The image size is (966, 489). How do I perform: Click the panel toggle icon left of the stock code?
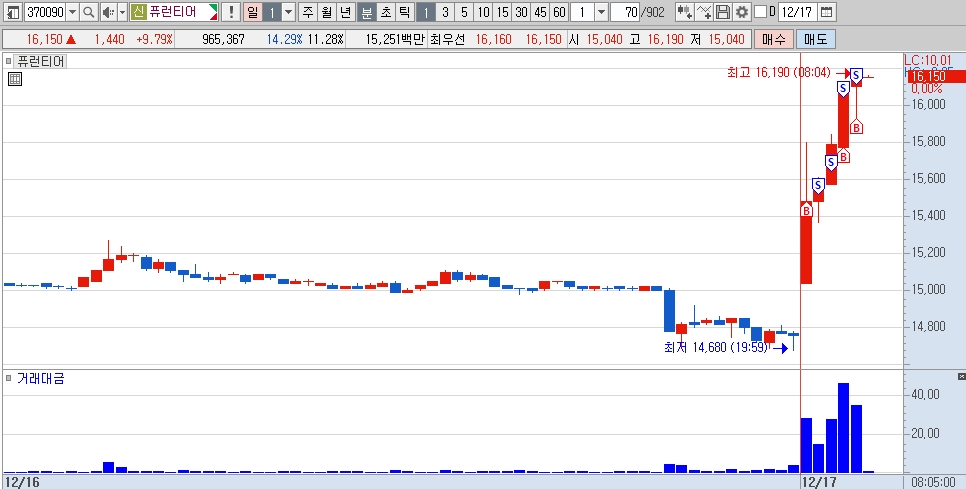coord(14,12)
